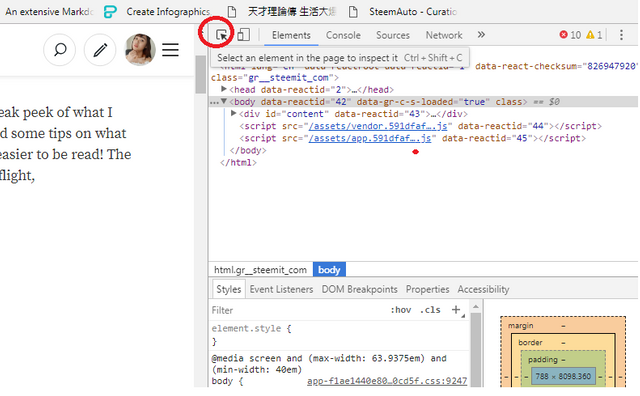640x396 pixels.
Task: Open the Steemit search icon
Action: pyautogui.click(x=60, y=50)
